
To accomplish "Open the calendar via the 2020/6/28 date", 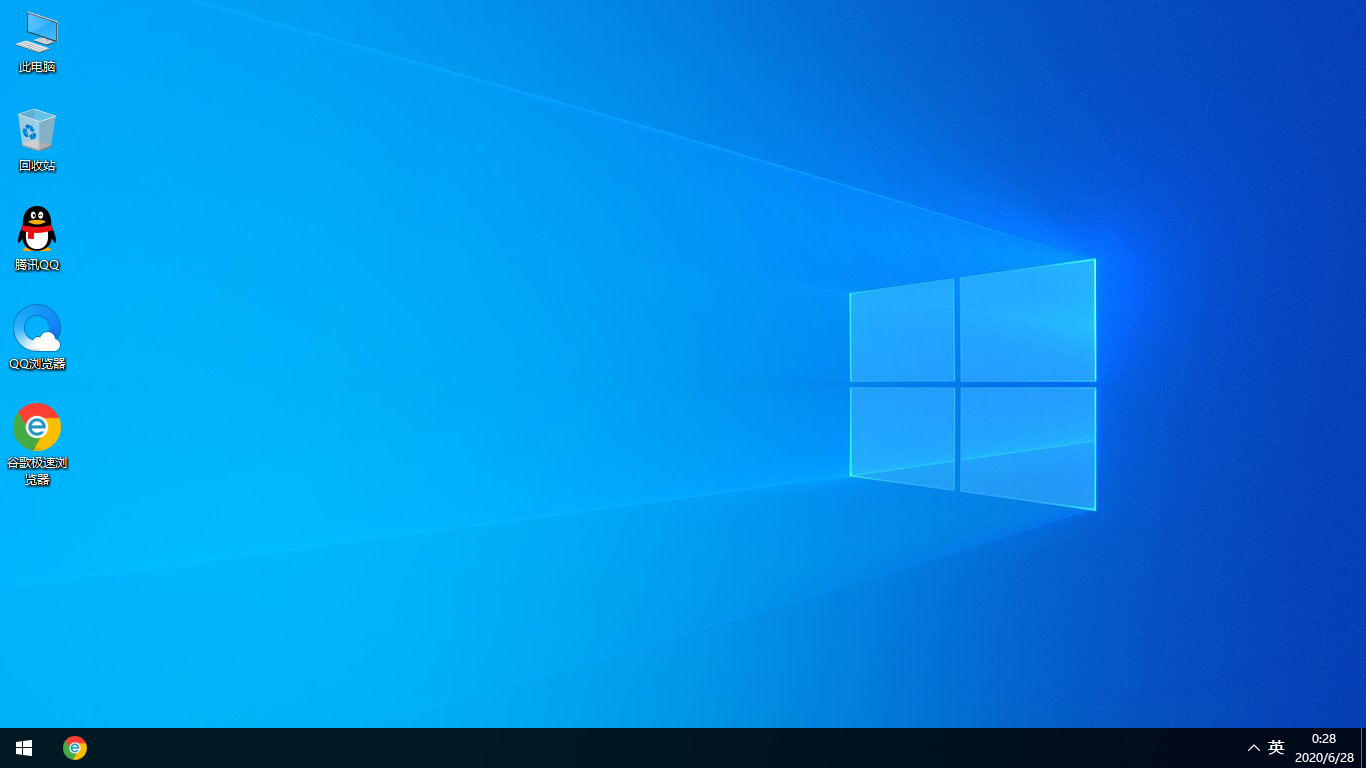I will click(x=1323, y=758).
